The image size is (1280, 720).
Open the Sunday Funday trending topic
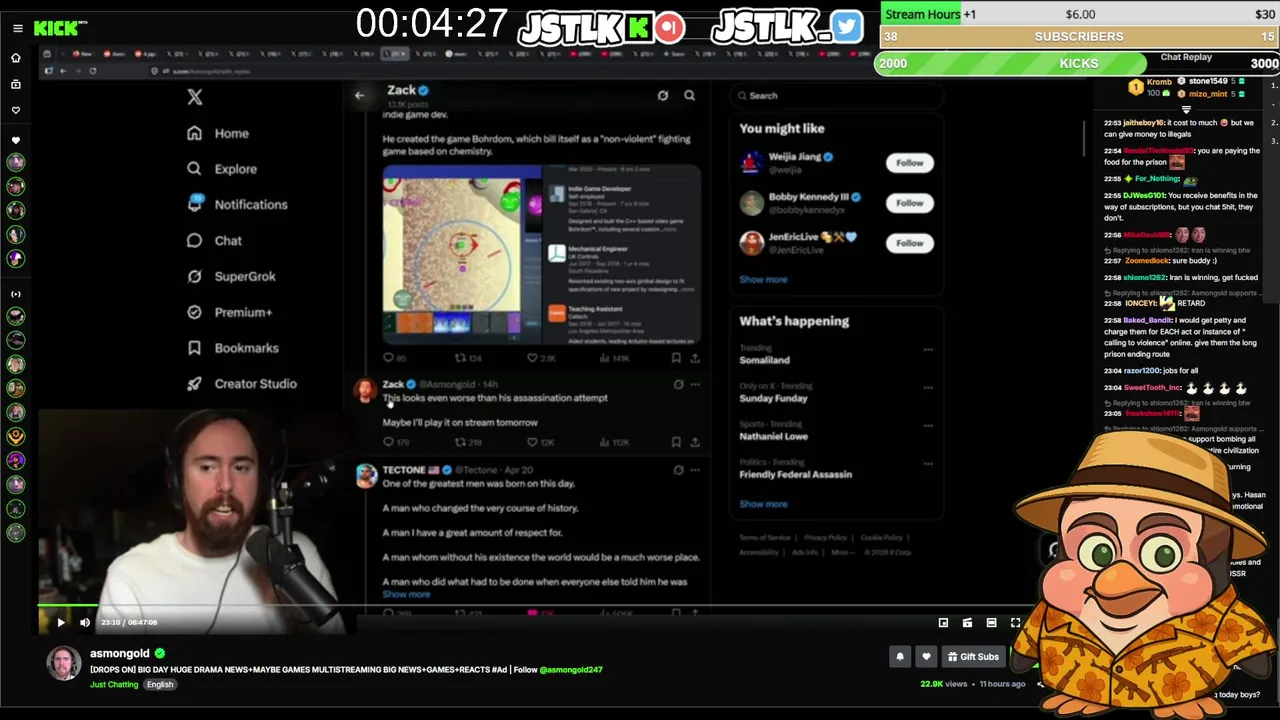click(x=773, y=398)
